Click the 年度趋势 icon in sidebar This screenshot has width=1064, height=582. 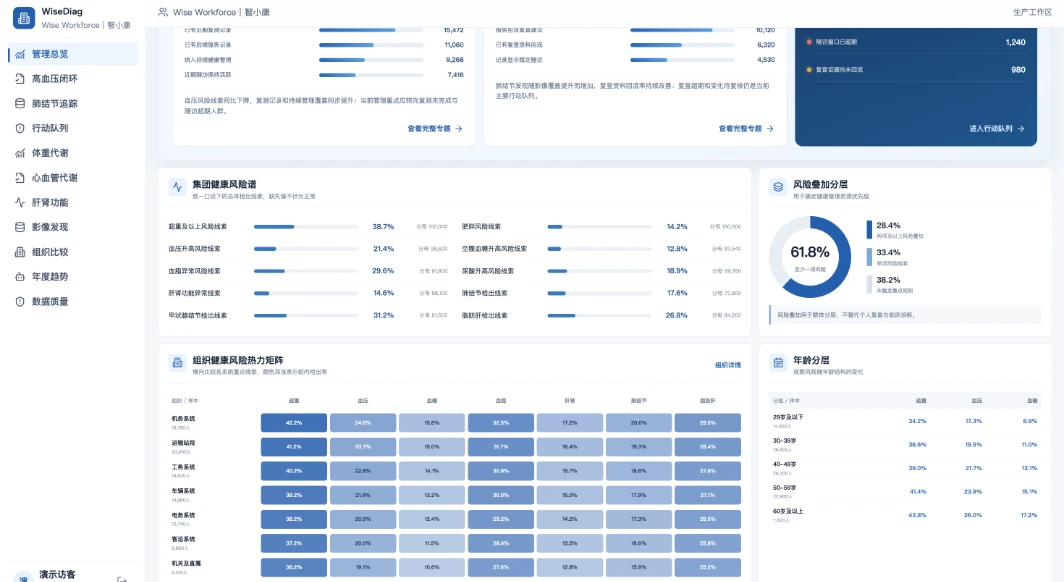tap(20, 277)
